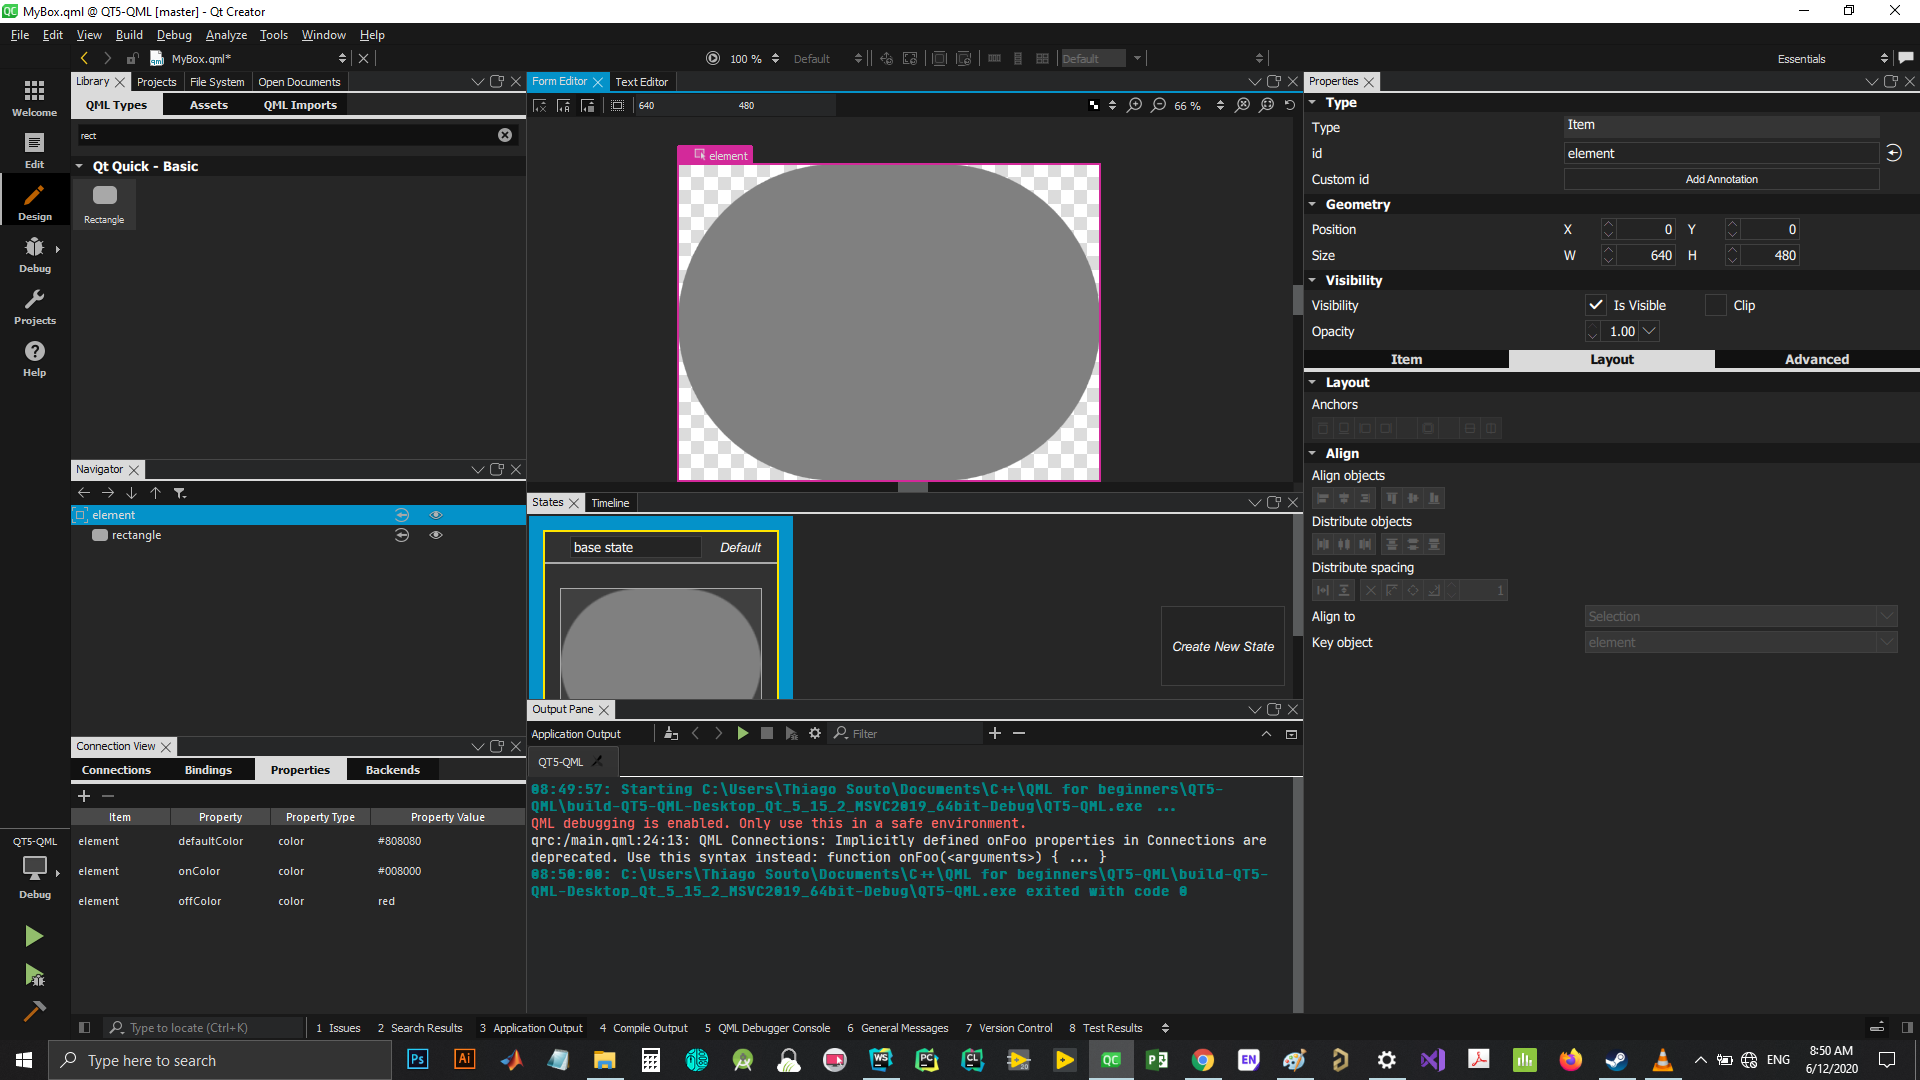Toggle export alias for element row
1920x1080 pixels.
(402, 515)
